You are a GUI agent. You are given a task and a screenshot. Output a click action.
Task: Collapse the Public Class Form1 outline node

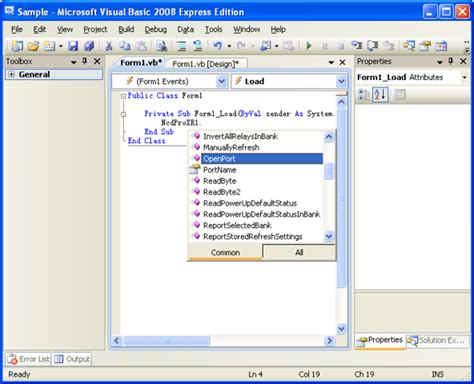(x=123, y=96)
